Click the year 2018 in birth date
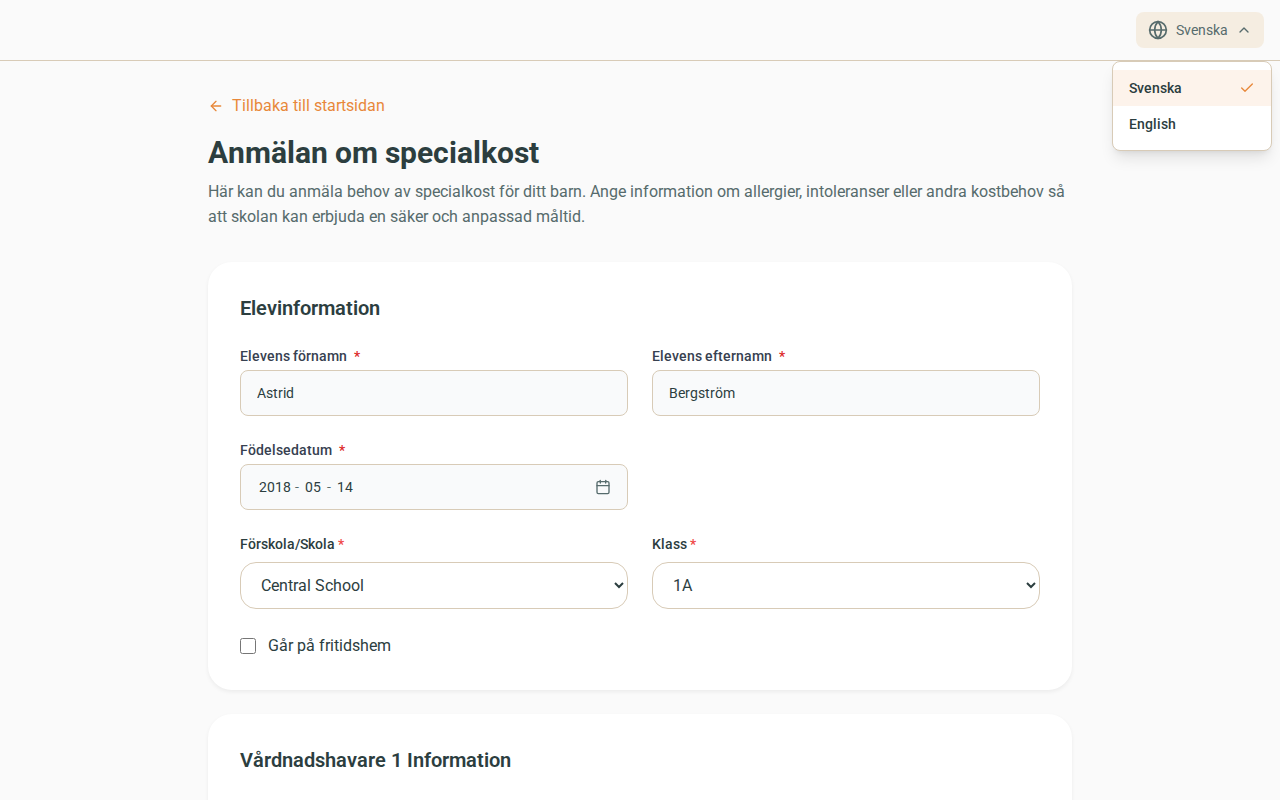Screen dimensions: 1280x800 (x=275, y=487)
